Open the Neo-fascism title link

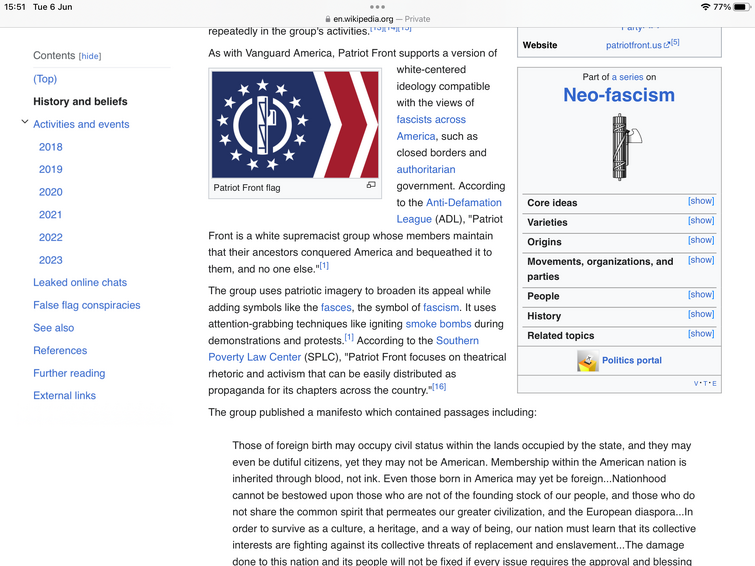pos(619,95)
